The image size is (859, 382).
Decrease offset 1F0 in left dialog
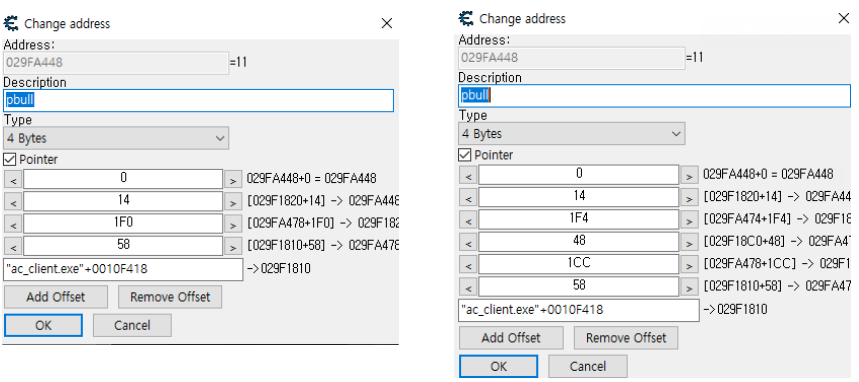pyautogui.click(x=13, y=224)
